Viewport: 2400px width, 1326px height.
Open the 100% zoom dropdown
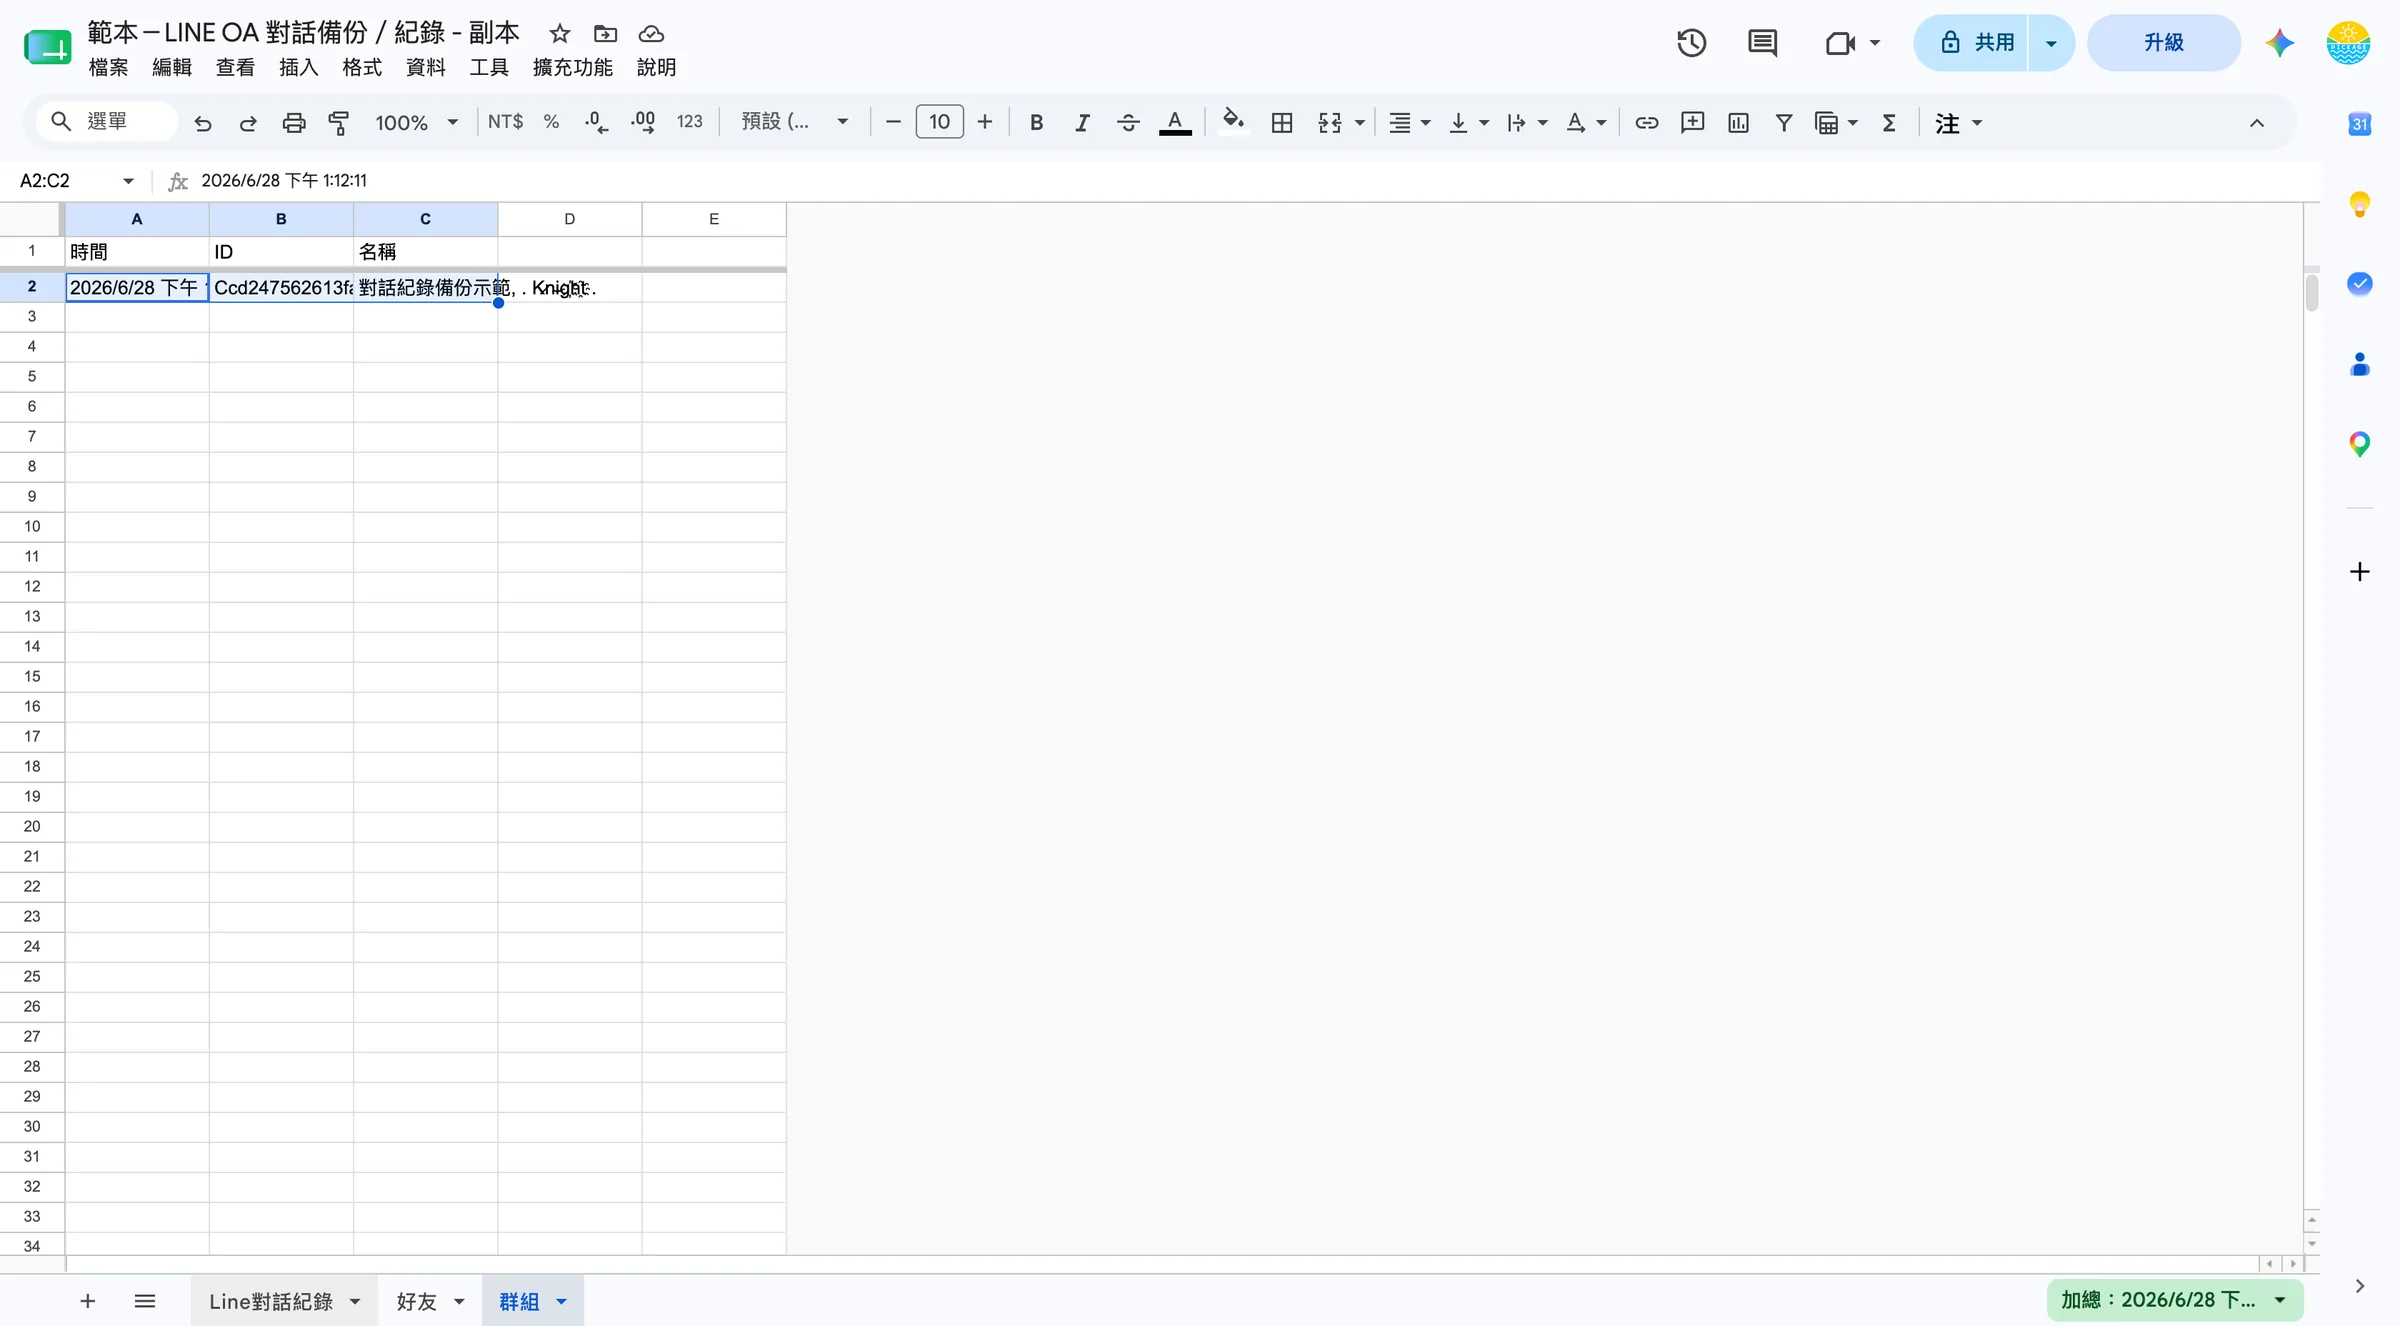tap(416, 122)
